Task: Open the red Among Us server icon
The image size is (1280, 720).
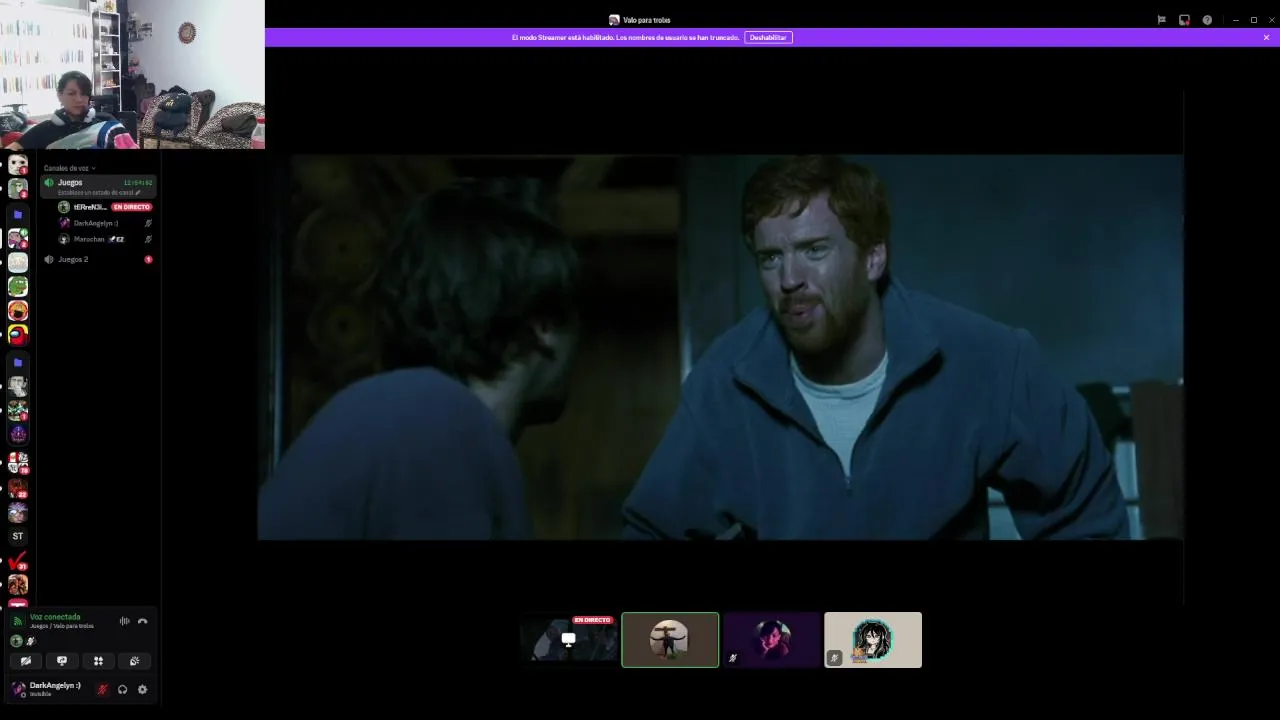Action: pyautogui.click(x=18, y=335)
